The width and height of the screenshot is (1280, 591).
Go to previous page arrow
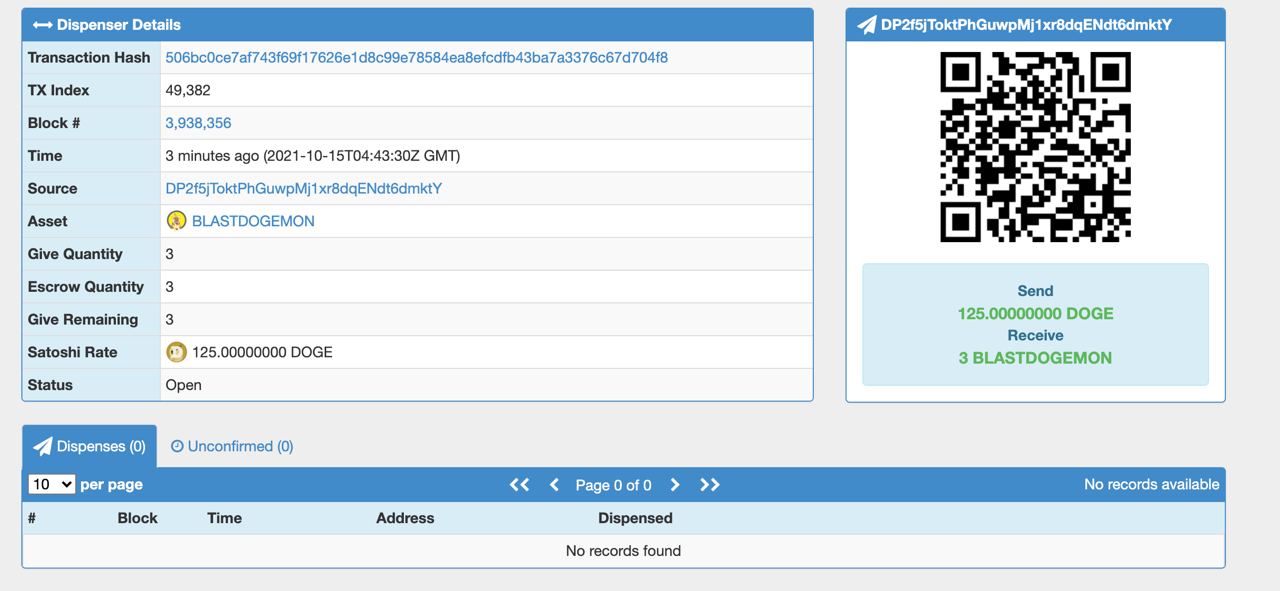point(554,484)
